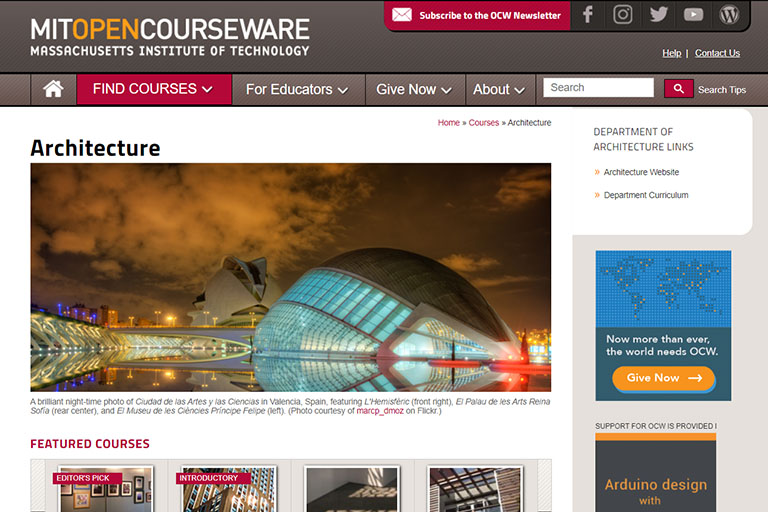Open the Search Tips link
Image resolution: width=768 pixels, height=512 pixels.
click(722, 90)
